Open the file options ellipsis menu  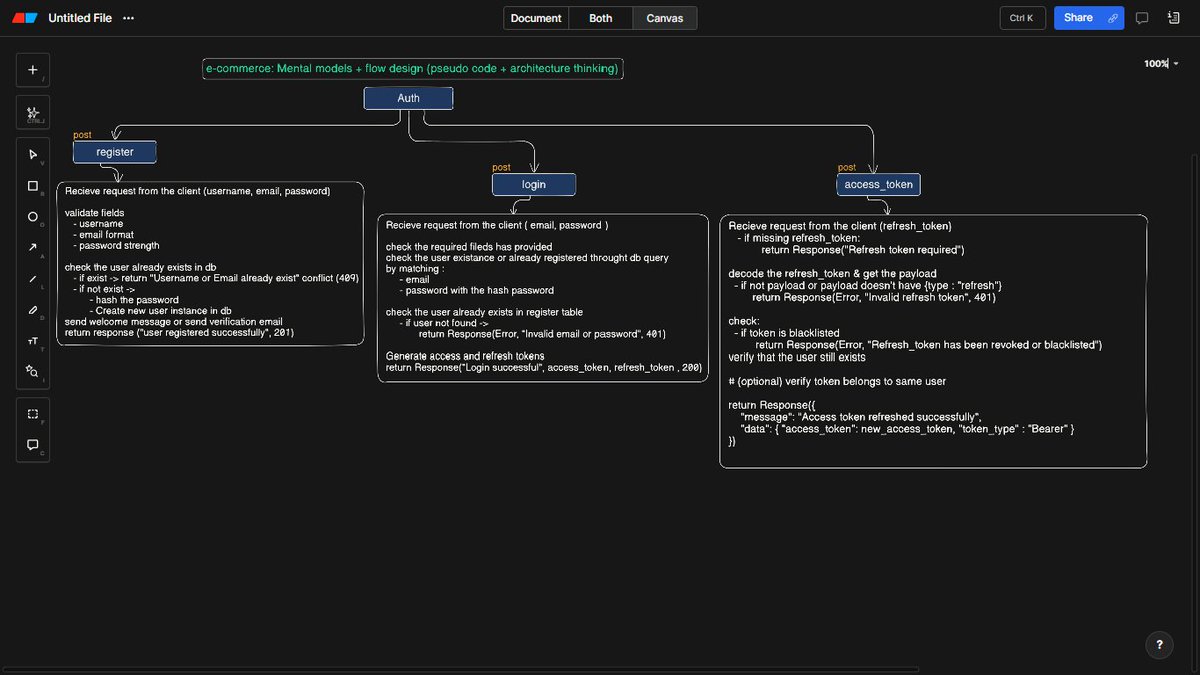point(128,18)
